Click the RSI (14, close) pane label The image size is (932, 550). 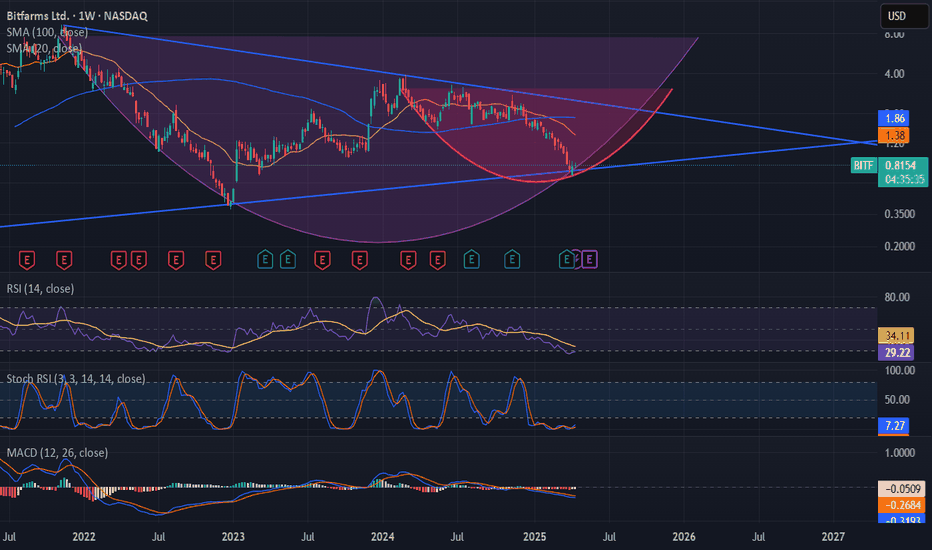[40, 289]
